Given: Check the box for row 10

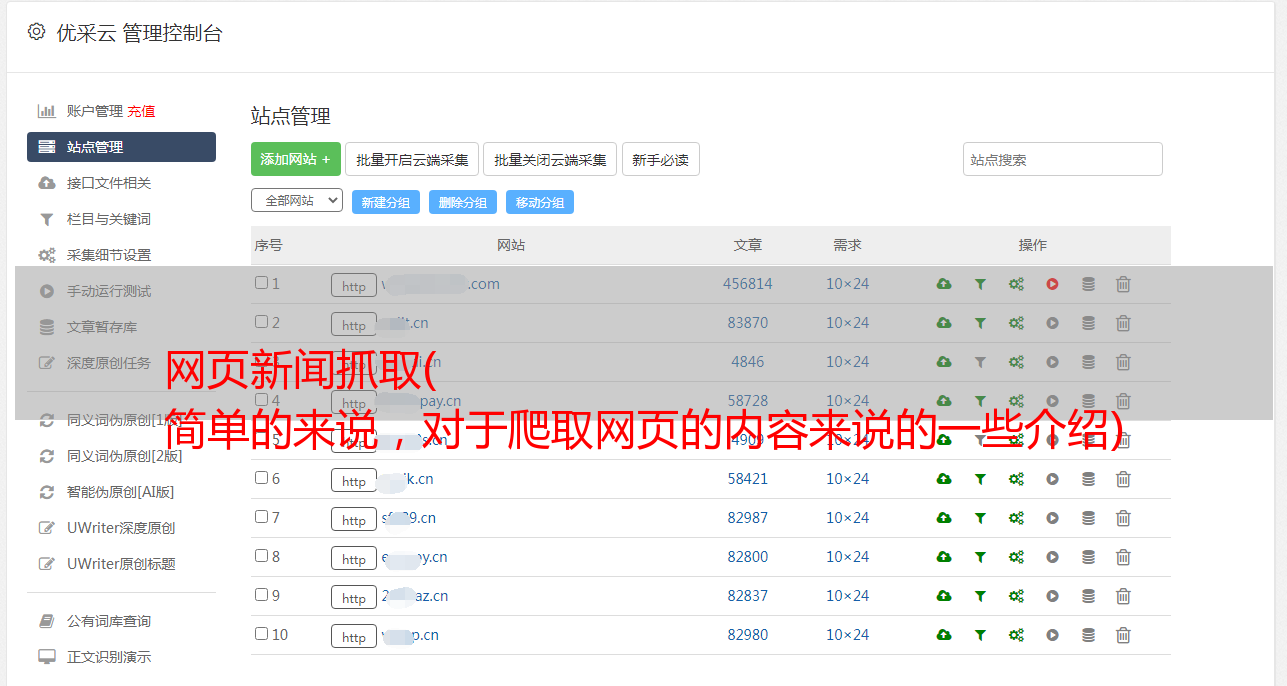Looking at the screenshot, I should (x=261, y=634).
